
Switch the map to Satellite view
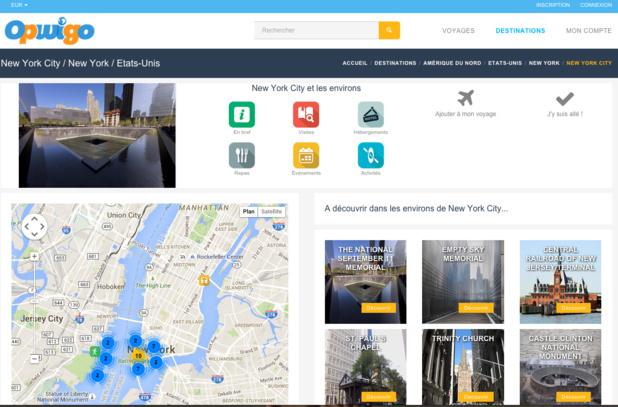[272, 212]
